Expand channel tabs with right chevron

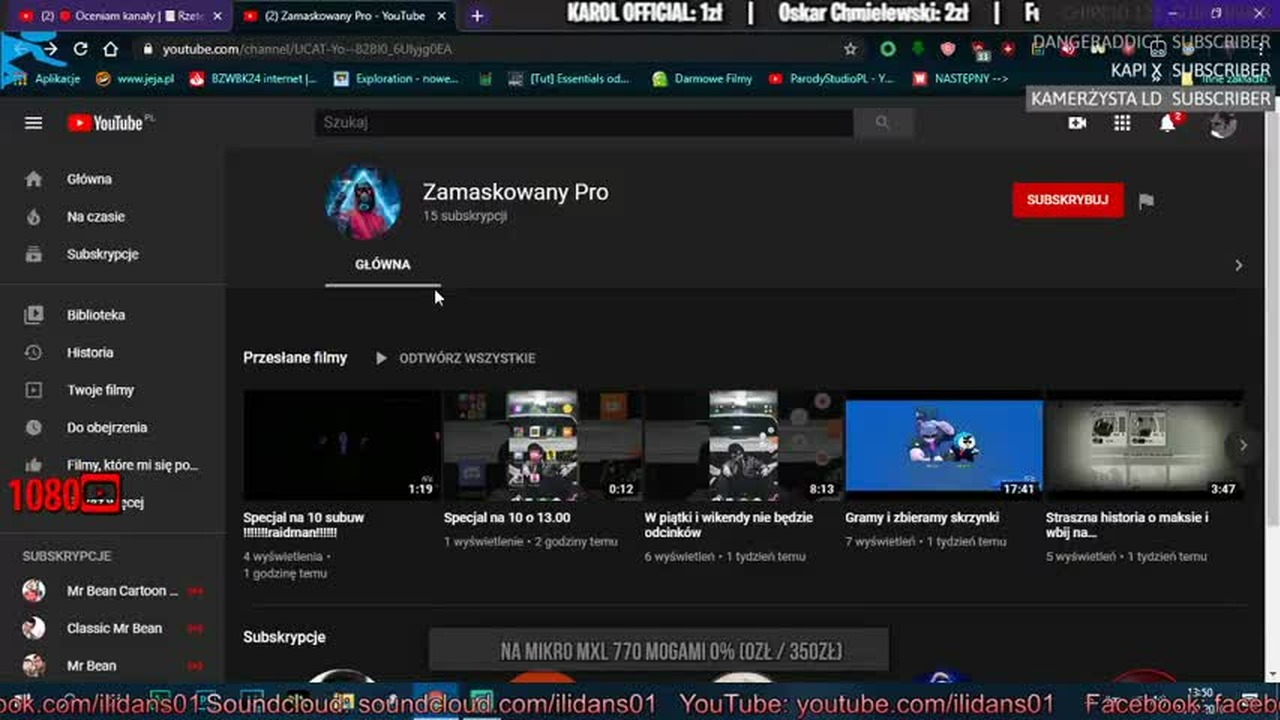pyautogui.click(x=1238, y=265)
